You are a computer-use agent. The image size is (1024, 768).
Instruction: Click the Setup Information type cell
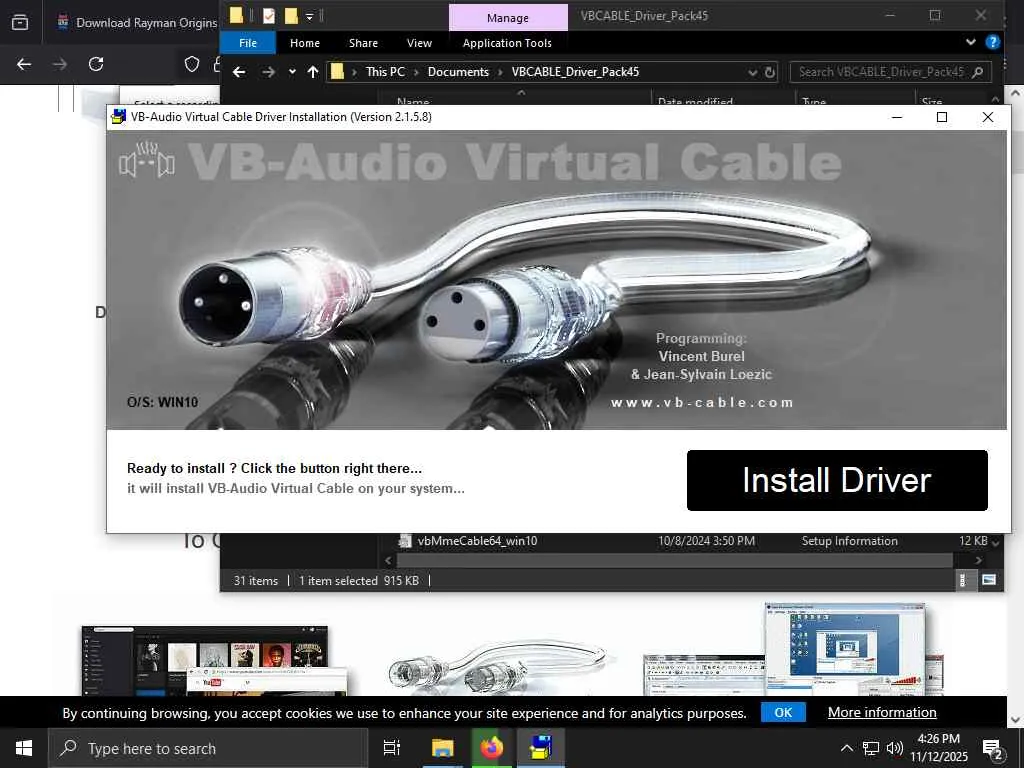click(x=849, y=541)
